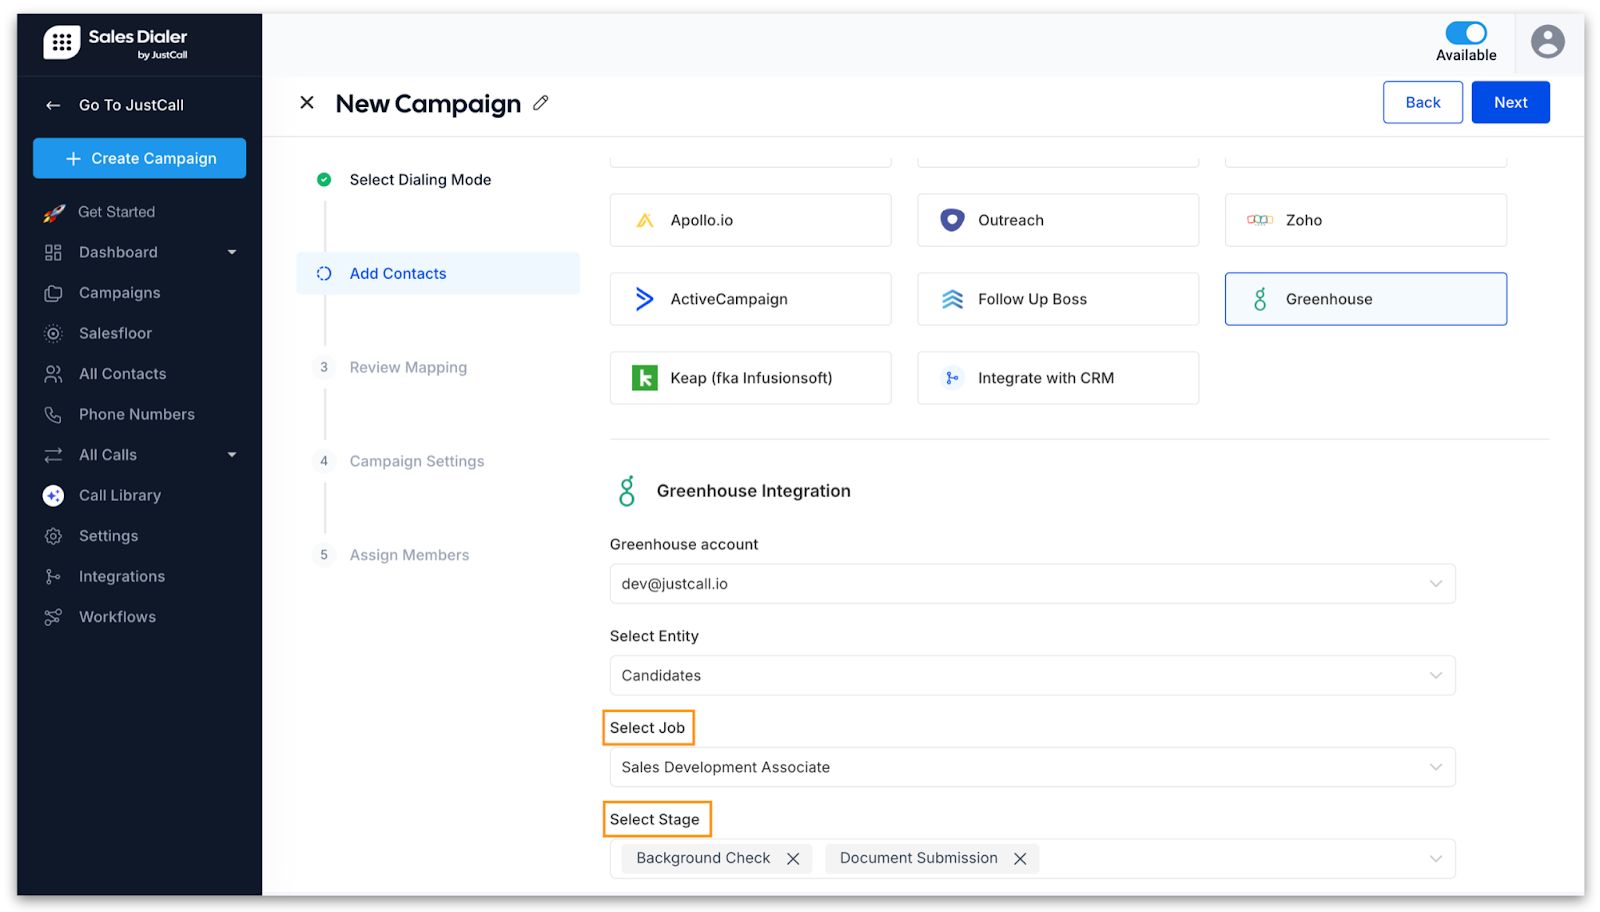
Task: Go to Select Dialing Mode step
Action: click(420, 180)
